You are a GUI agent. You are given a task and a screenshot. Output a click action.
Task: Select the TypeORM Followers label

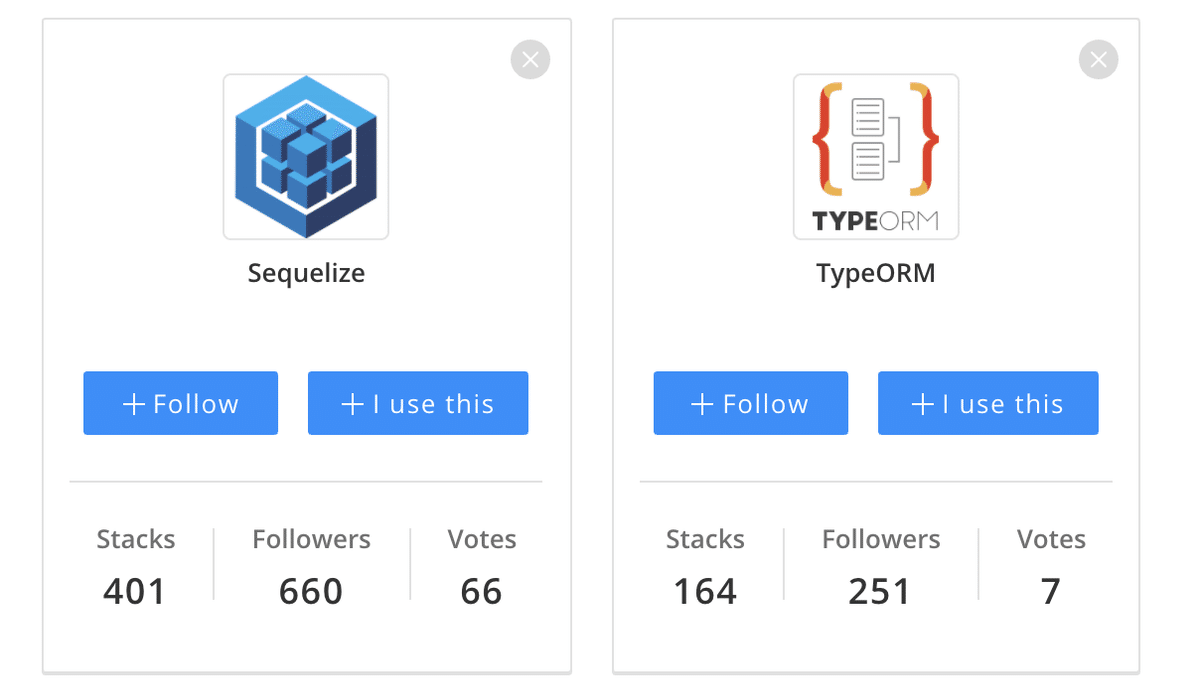881,540
